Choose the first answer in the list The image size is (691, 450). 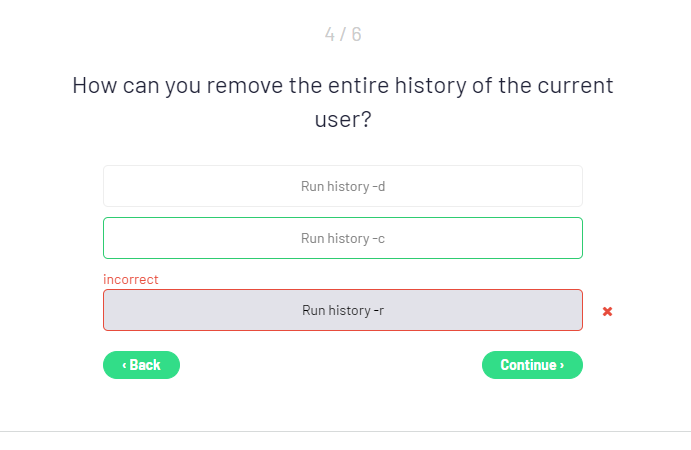(x=342, y=186)
